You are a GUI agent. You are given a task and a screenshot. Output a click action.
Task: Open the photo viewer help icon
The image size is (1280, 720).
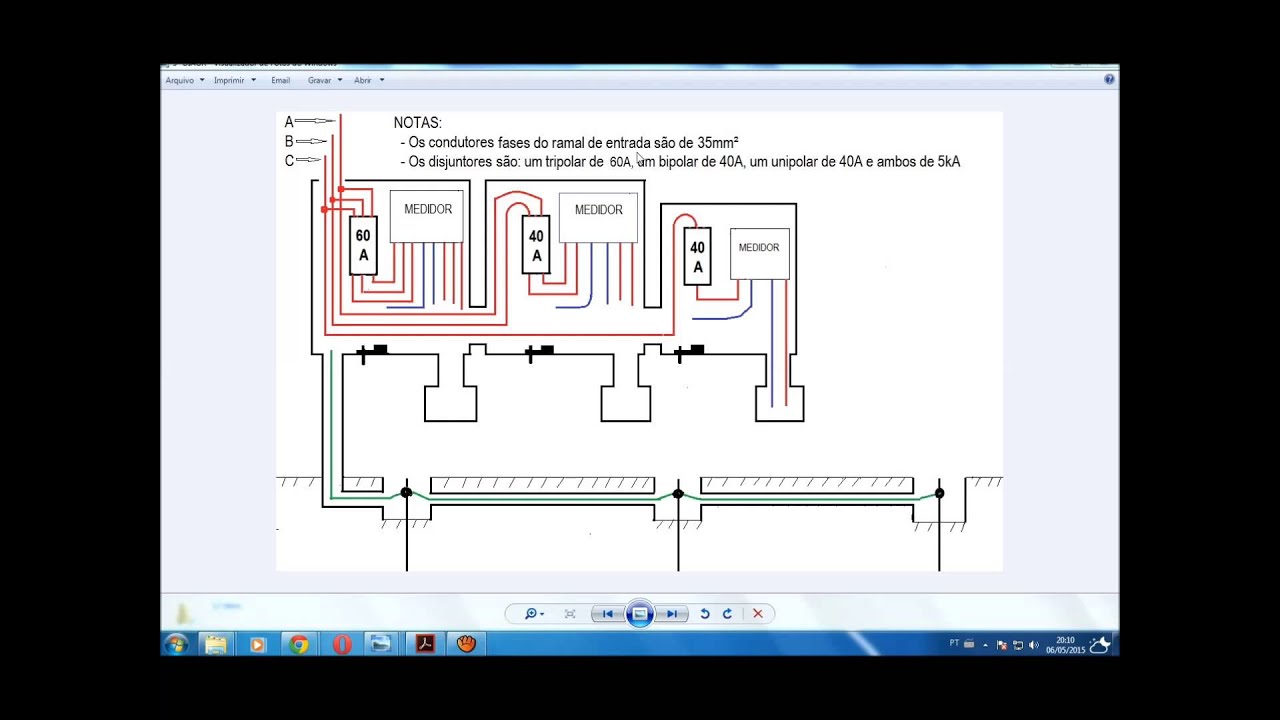[x=1109, y=79]
